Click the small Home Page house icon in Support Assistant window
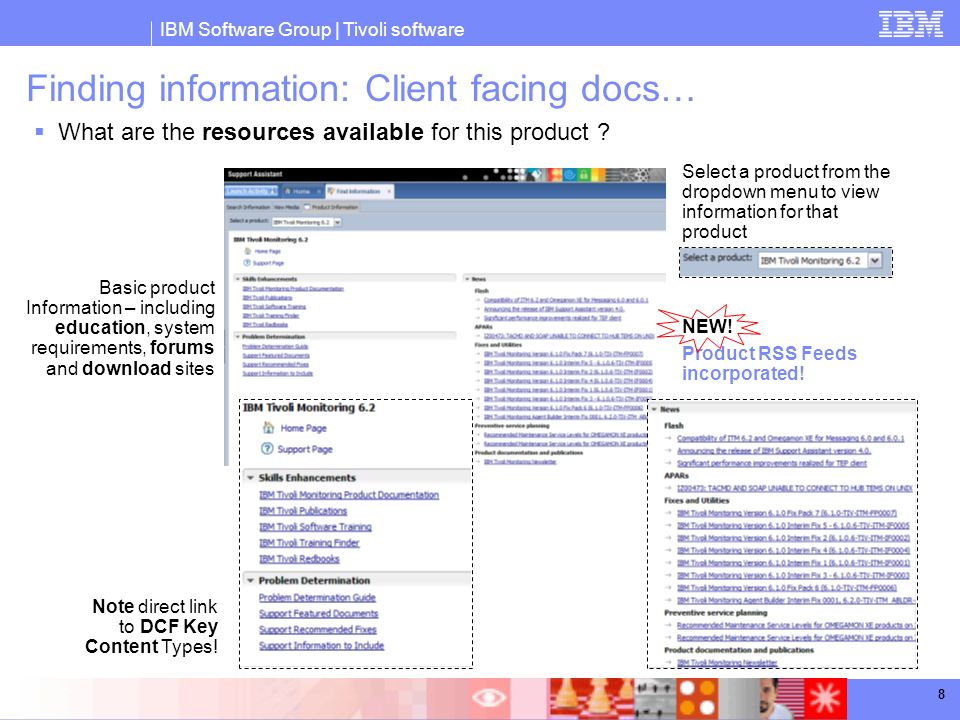Screen dimensions: 960x720 click(x=247, y=251)
